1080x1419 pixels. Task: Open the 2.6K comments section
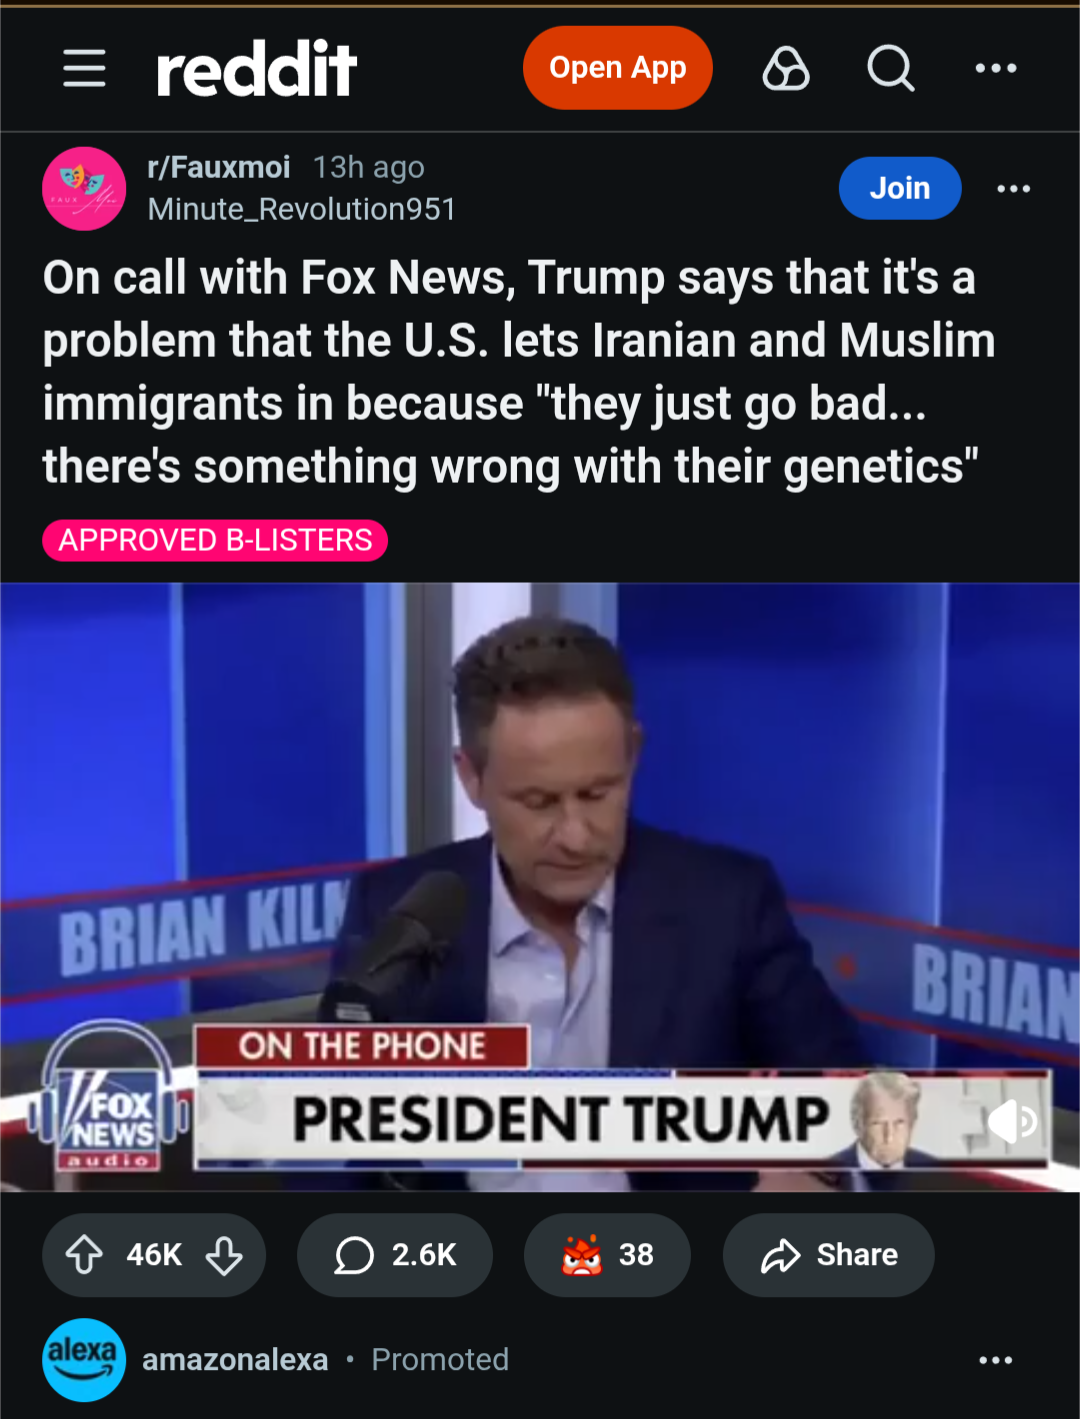[x=395, y=1255]
